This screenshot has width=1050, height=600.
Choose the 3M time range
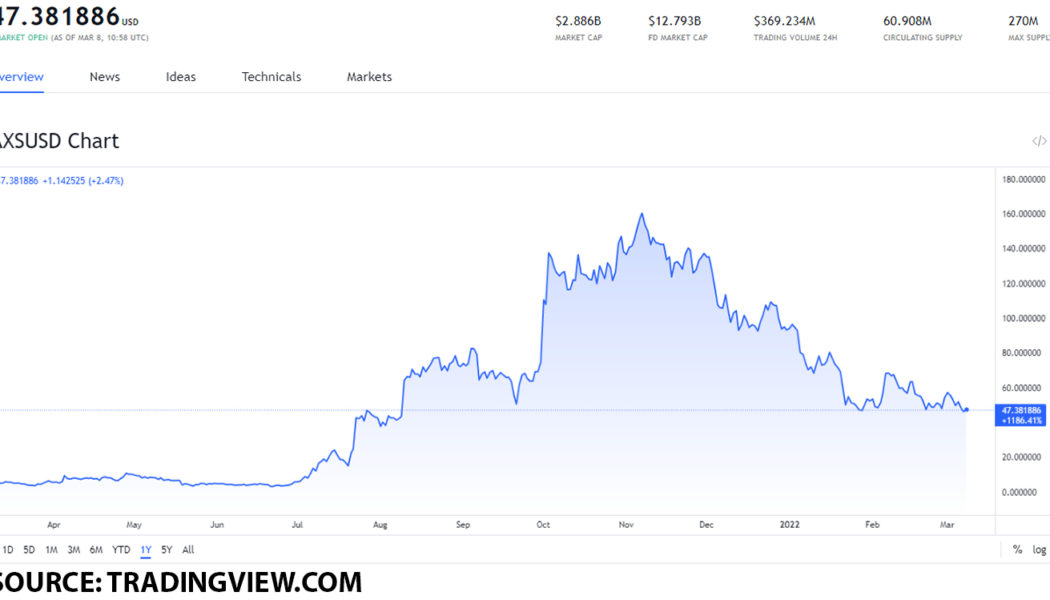73,550
